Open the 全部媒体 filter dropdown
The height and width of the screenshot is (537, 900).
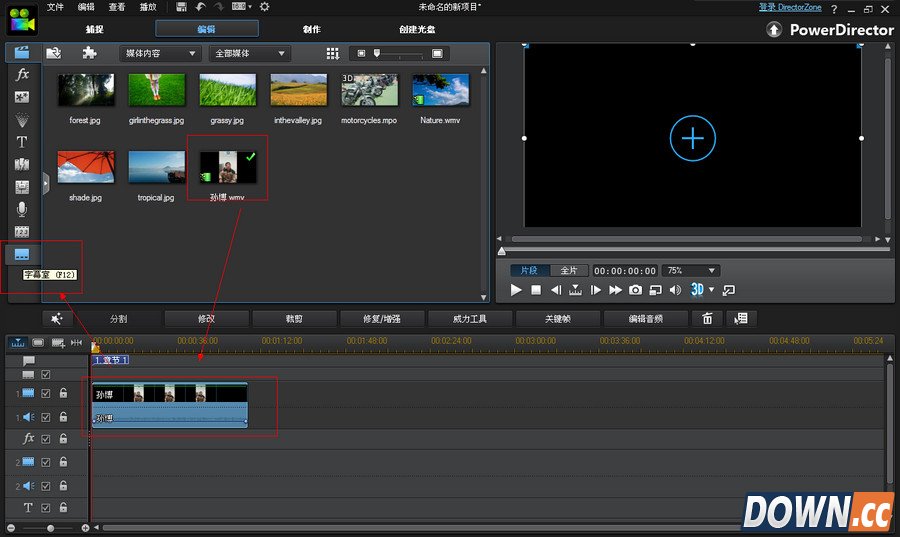click(251, 53)
